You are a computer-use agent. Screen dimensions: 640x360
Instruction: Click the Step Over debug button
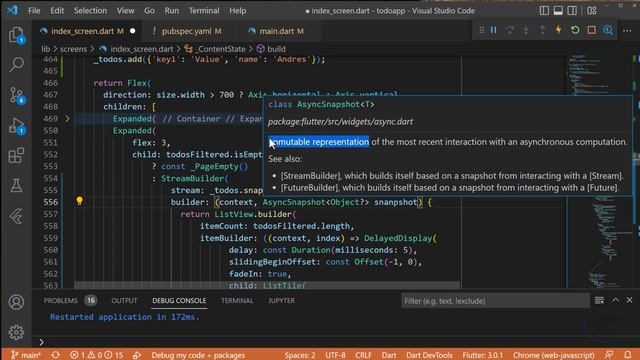510,30
